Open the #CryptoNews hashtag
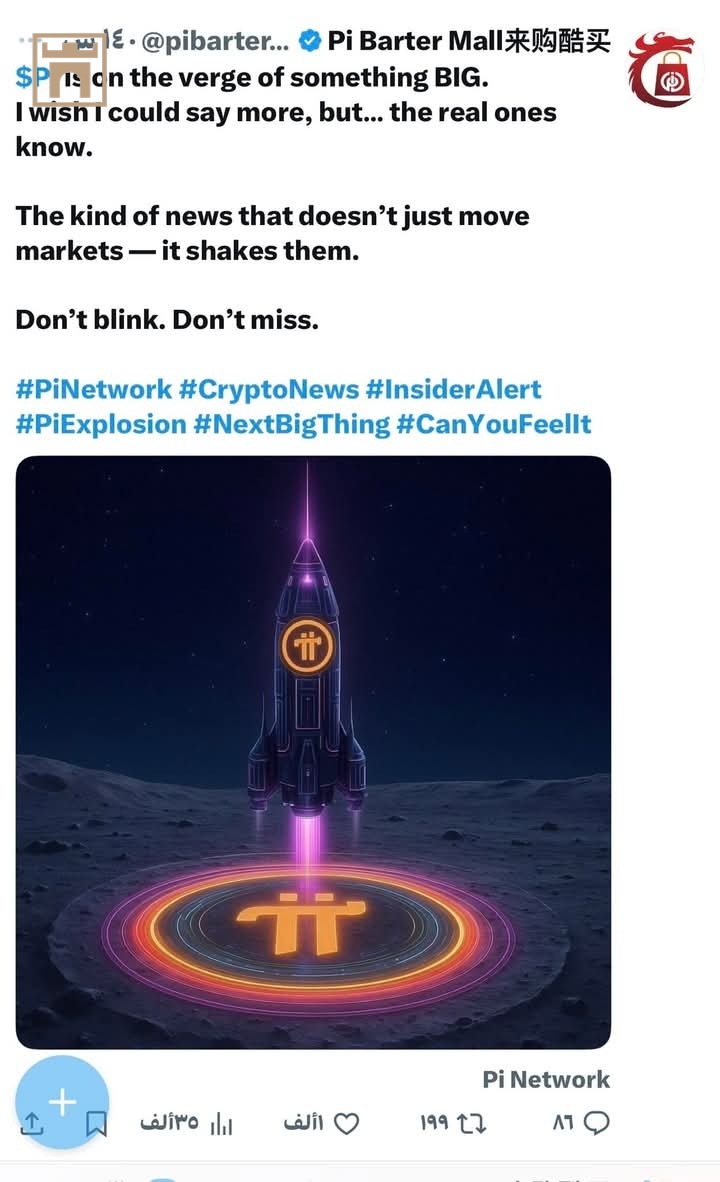Screen dimensions: 720x1182 269,389
